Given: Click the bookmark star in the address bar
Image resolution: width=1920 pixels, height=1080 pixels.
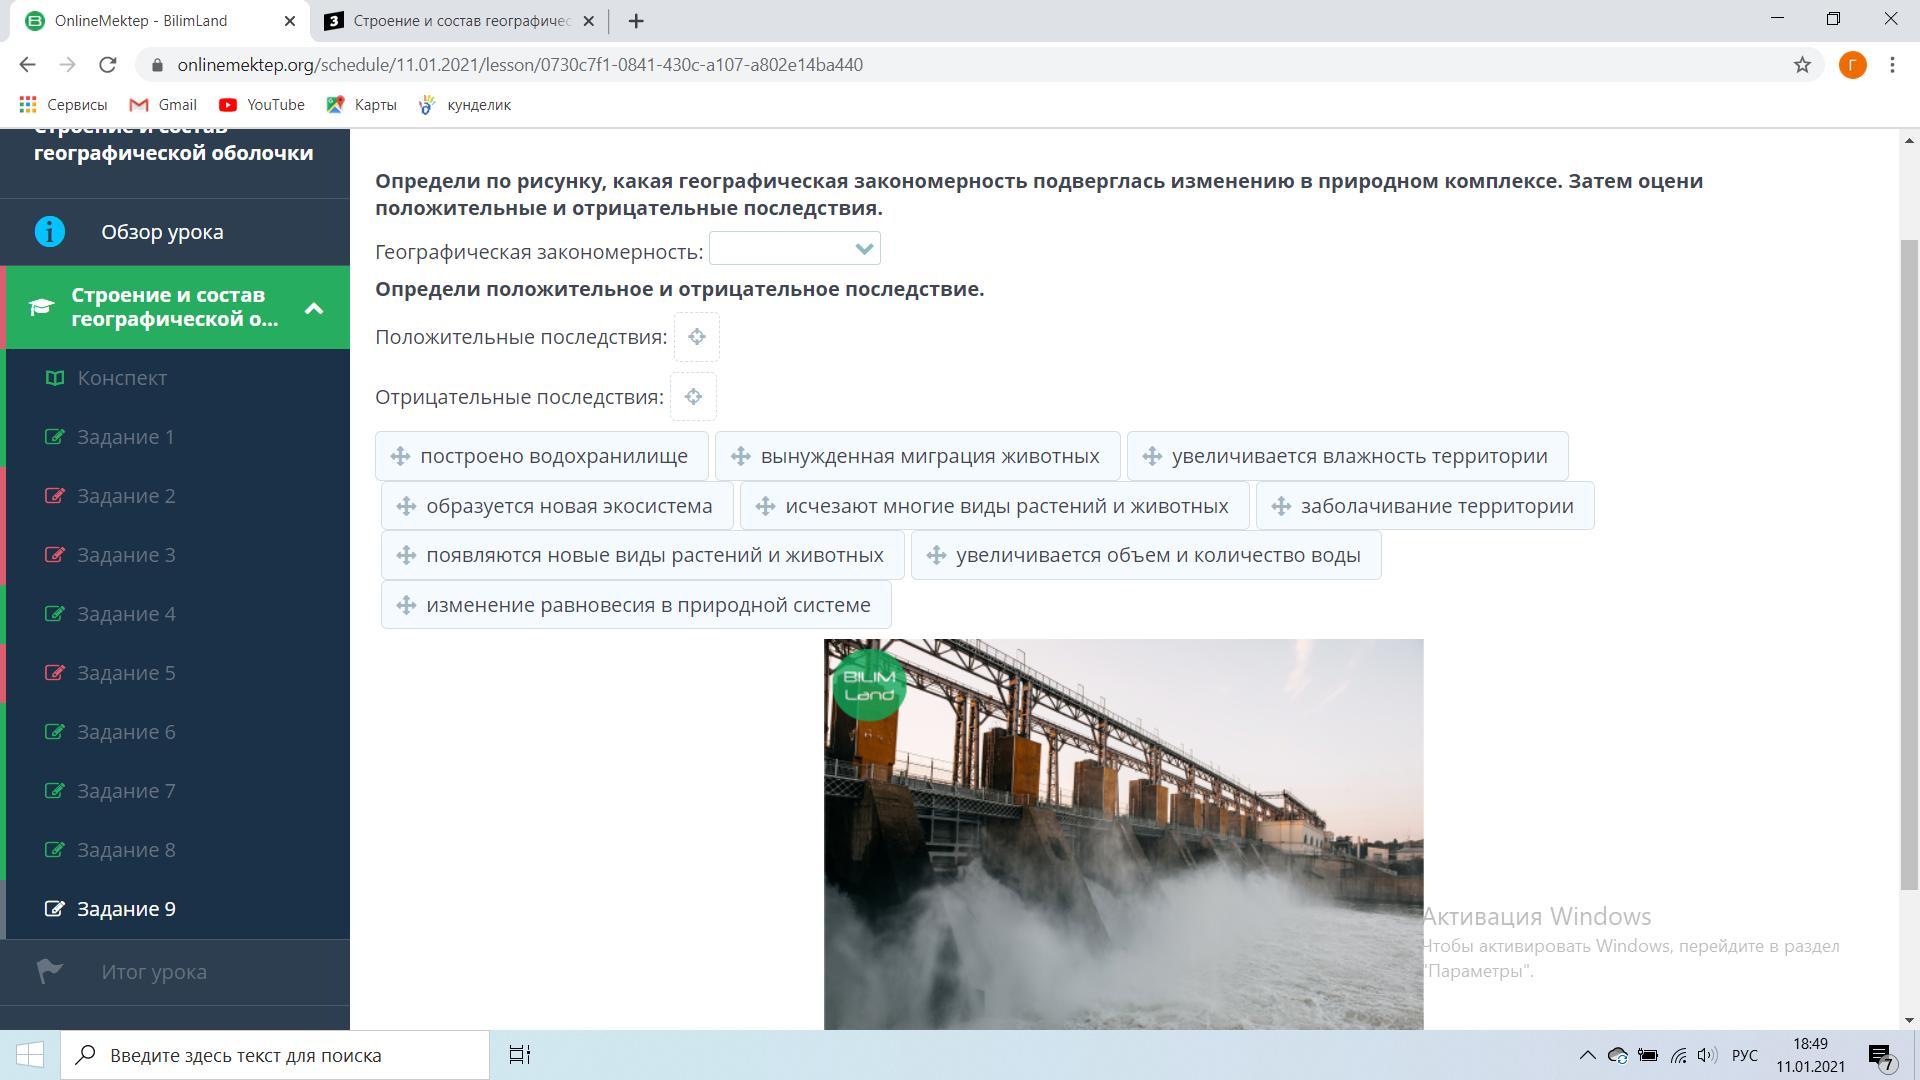Looking at the screenshot, I should coord(1802,65).
